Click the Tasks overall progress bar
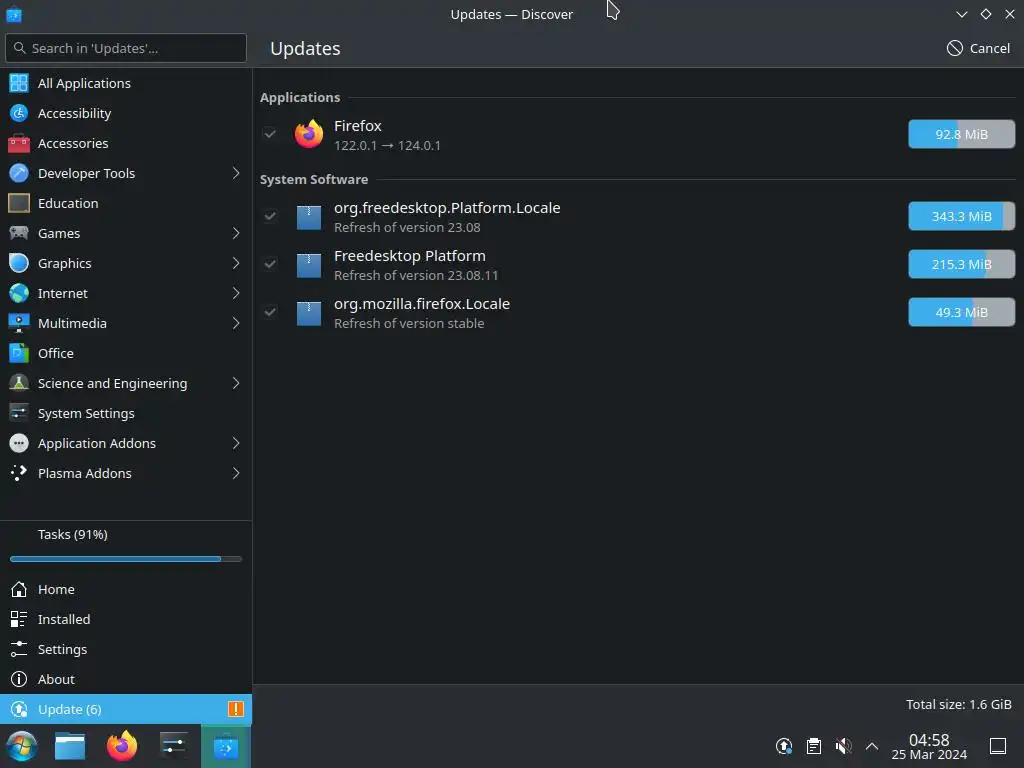1024x768 pixels. [126, 559]
